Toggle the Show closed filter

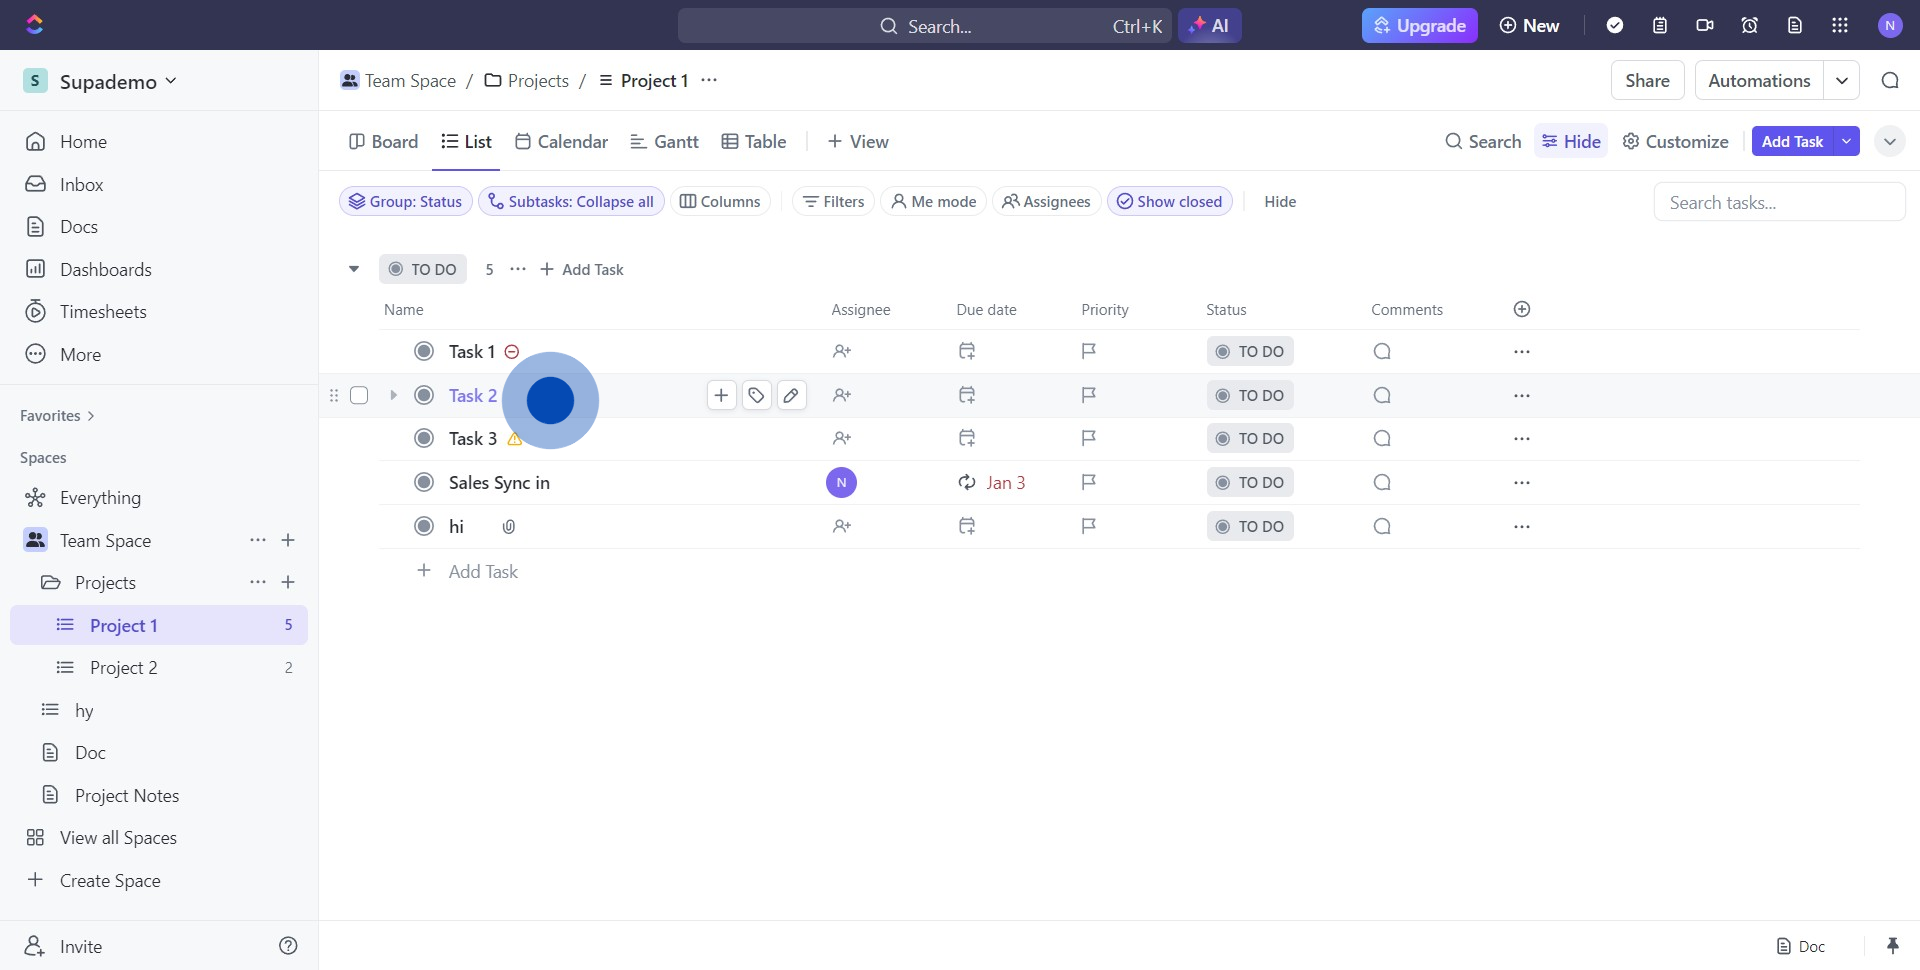1169,202
